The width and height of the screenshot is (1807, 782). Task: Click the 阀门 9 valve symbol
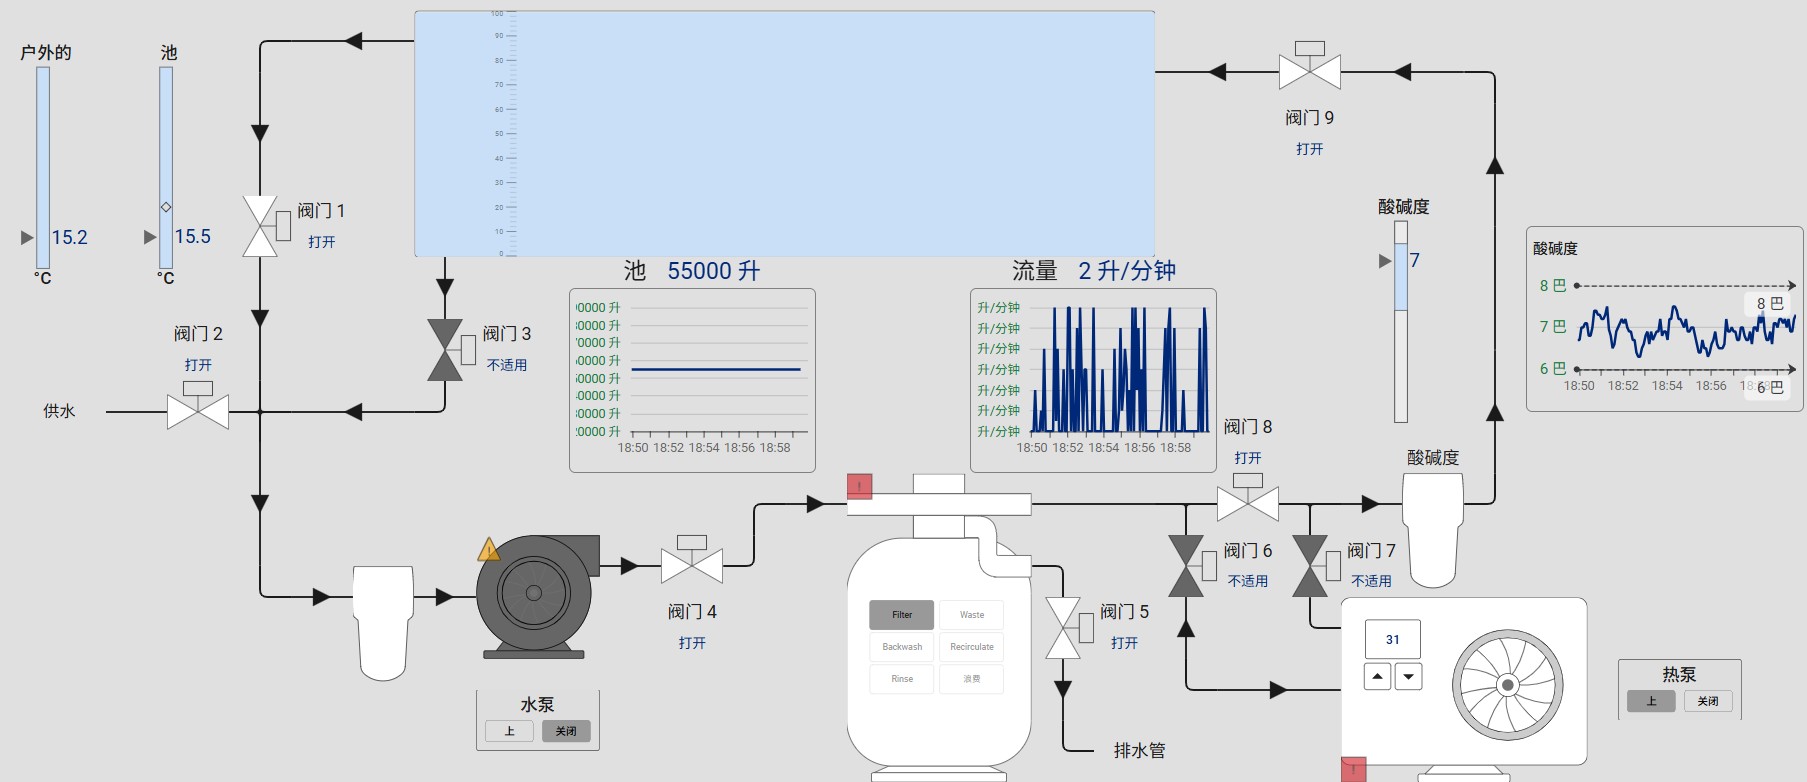click(x=1309, y=72)
